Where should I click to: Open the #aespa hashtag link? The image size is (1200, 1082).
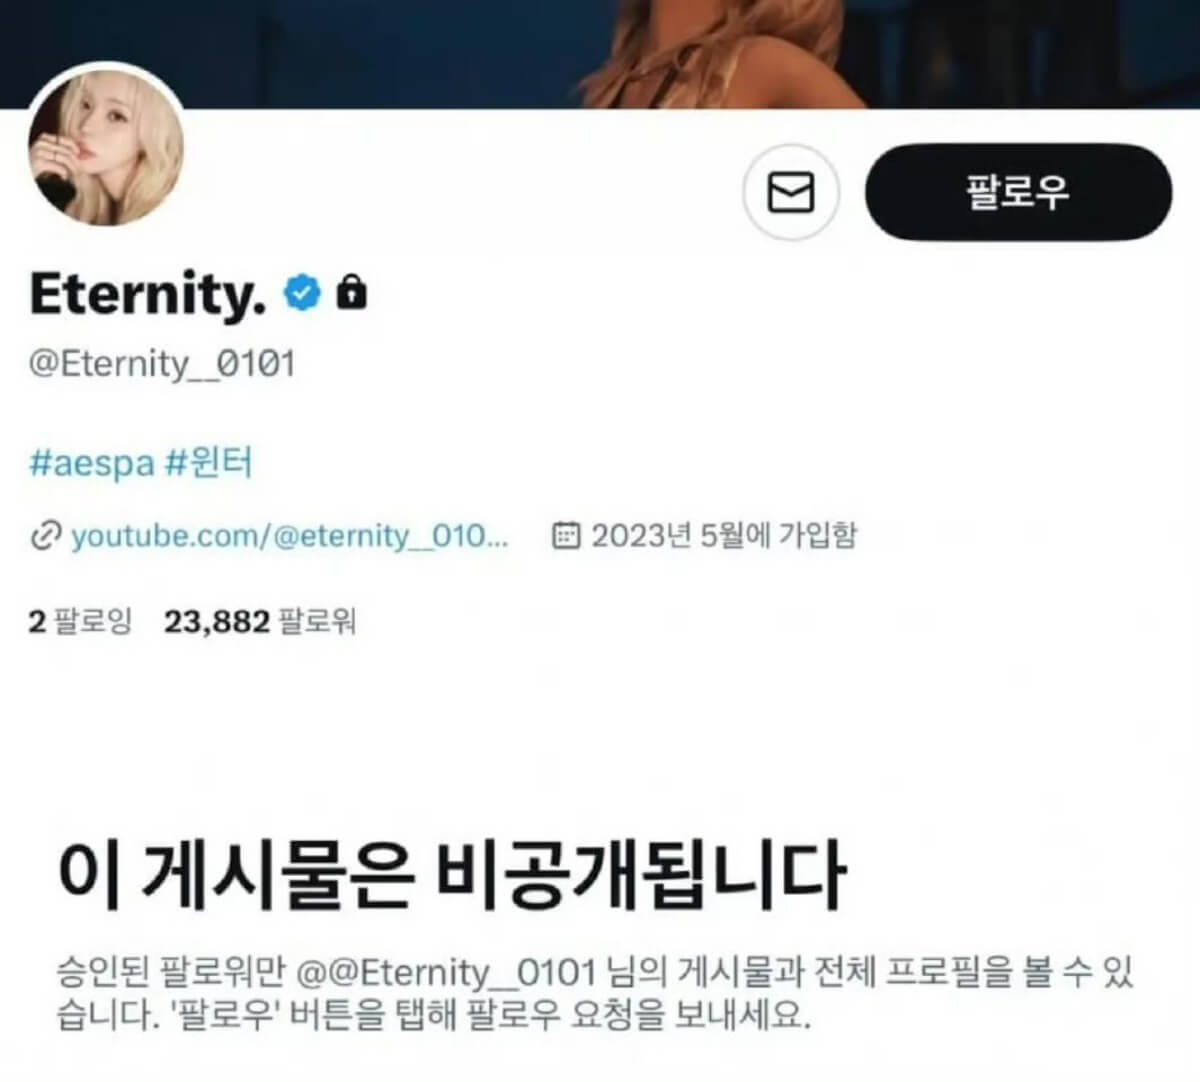[92, 464]
